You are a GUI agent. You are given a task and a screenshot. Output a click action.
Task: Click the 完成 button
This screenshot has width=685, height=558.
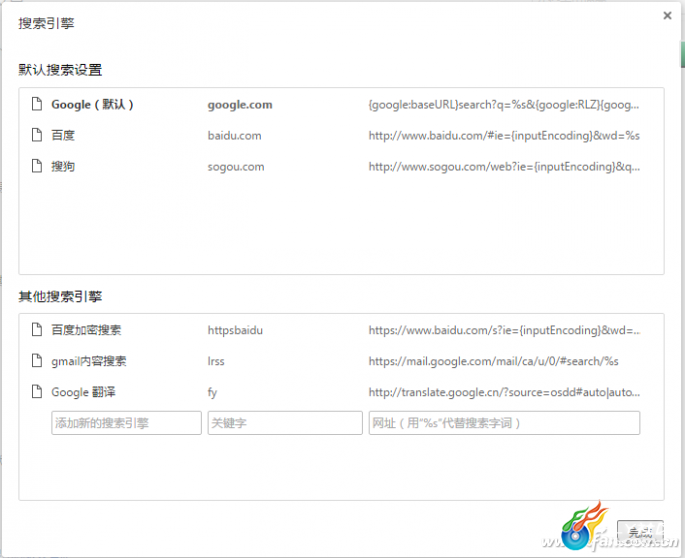point(640,532)
